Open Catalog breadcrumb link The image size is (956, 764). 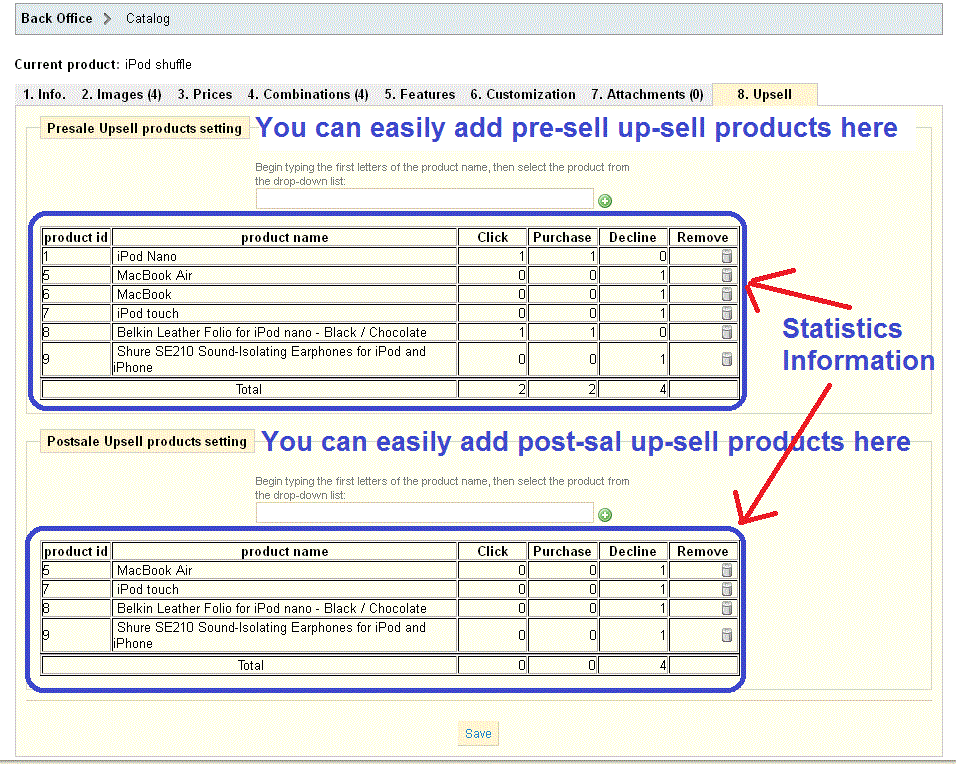(148, 18)
